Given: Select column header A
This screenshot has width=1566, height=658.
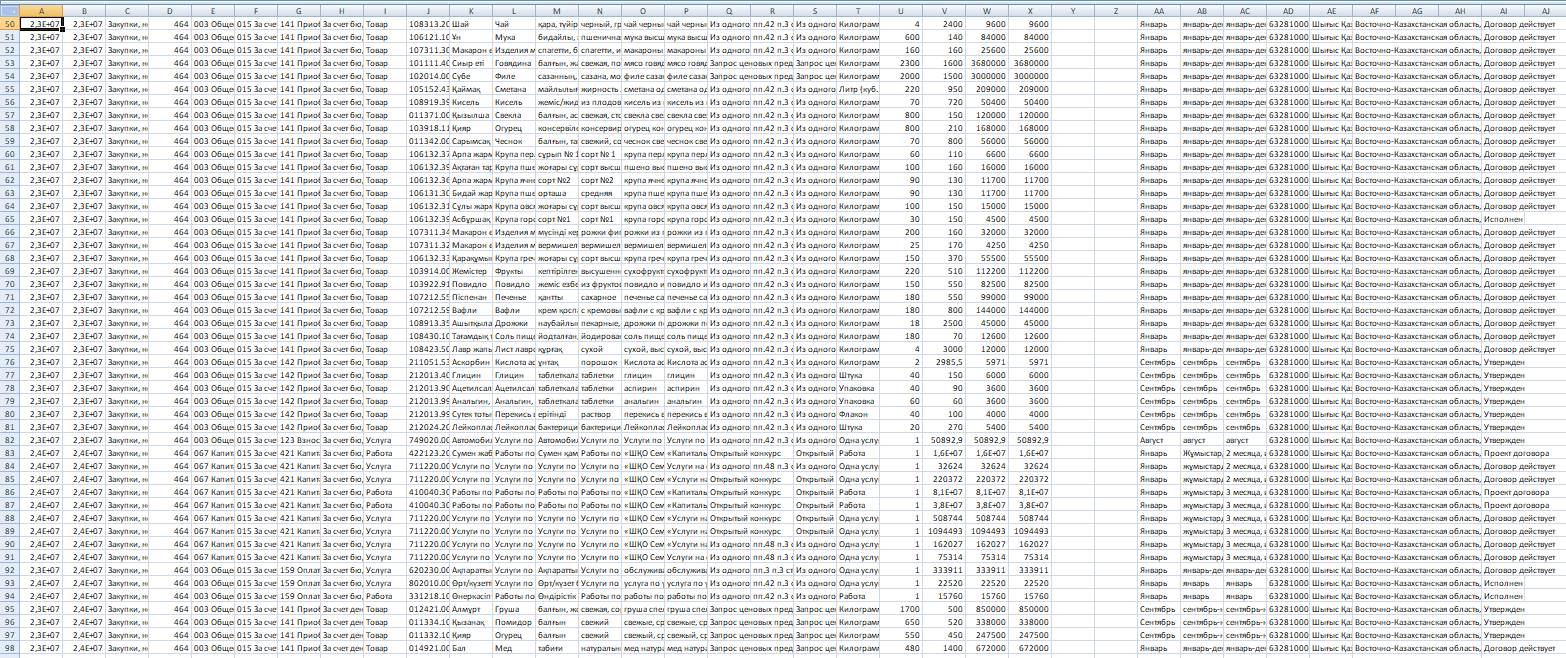Looking at the screenshot, I should 41,9.
